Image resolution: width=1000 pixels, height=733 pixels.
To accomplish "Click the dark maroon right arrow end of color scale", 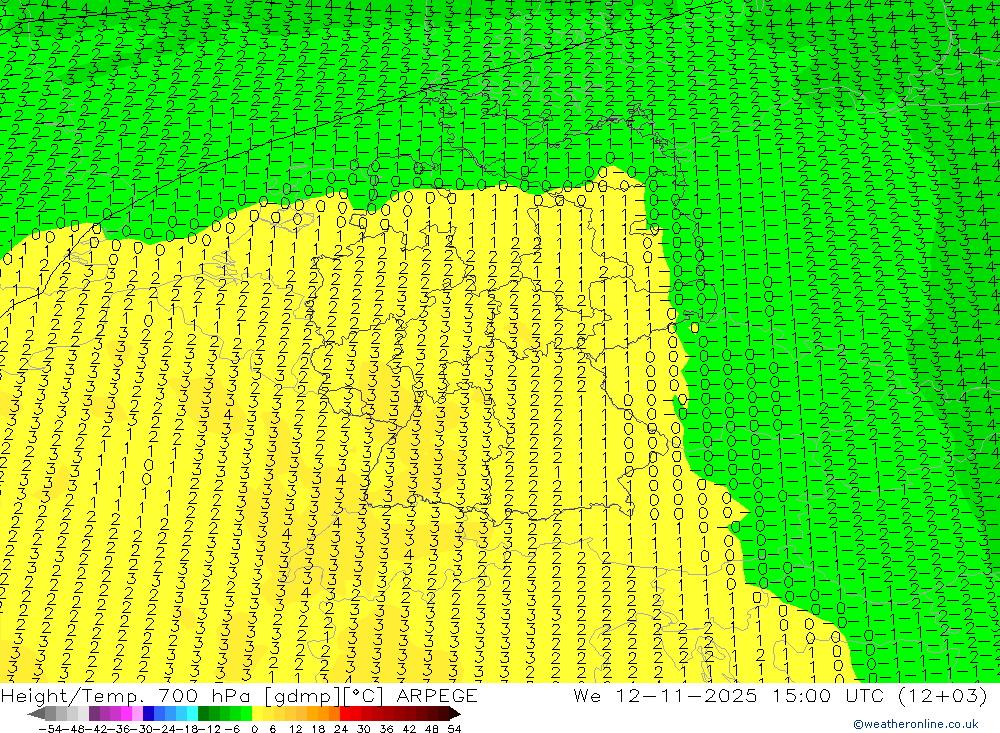I will pos(455,714).
